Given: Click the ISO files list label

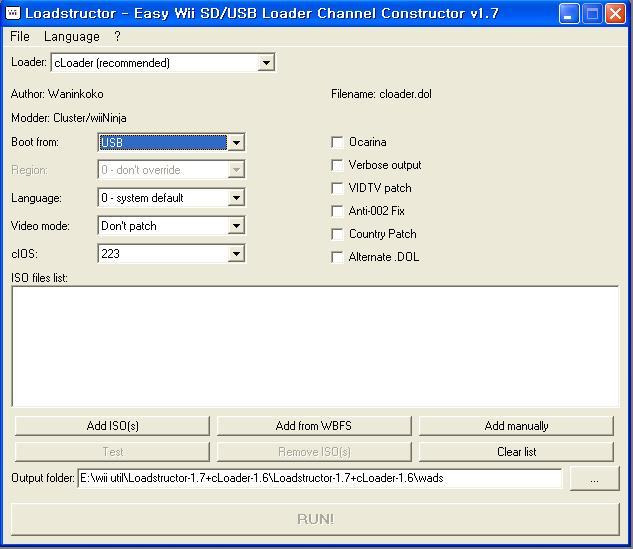Looking at the screenshot, I should point(39,278).
